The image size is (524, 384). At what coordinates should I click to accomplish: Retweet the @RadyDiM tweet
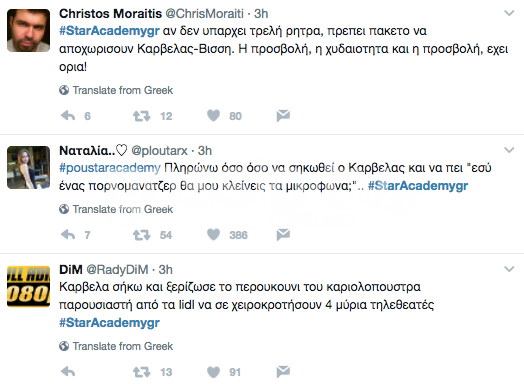click(x=141, y=372)
